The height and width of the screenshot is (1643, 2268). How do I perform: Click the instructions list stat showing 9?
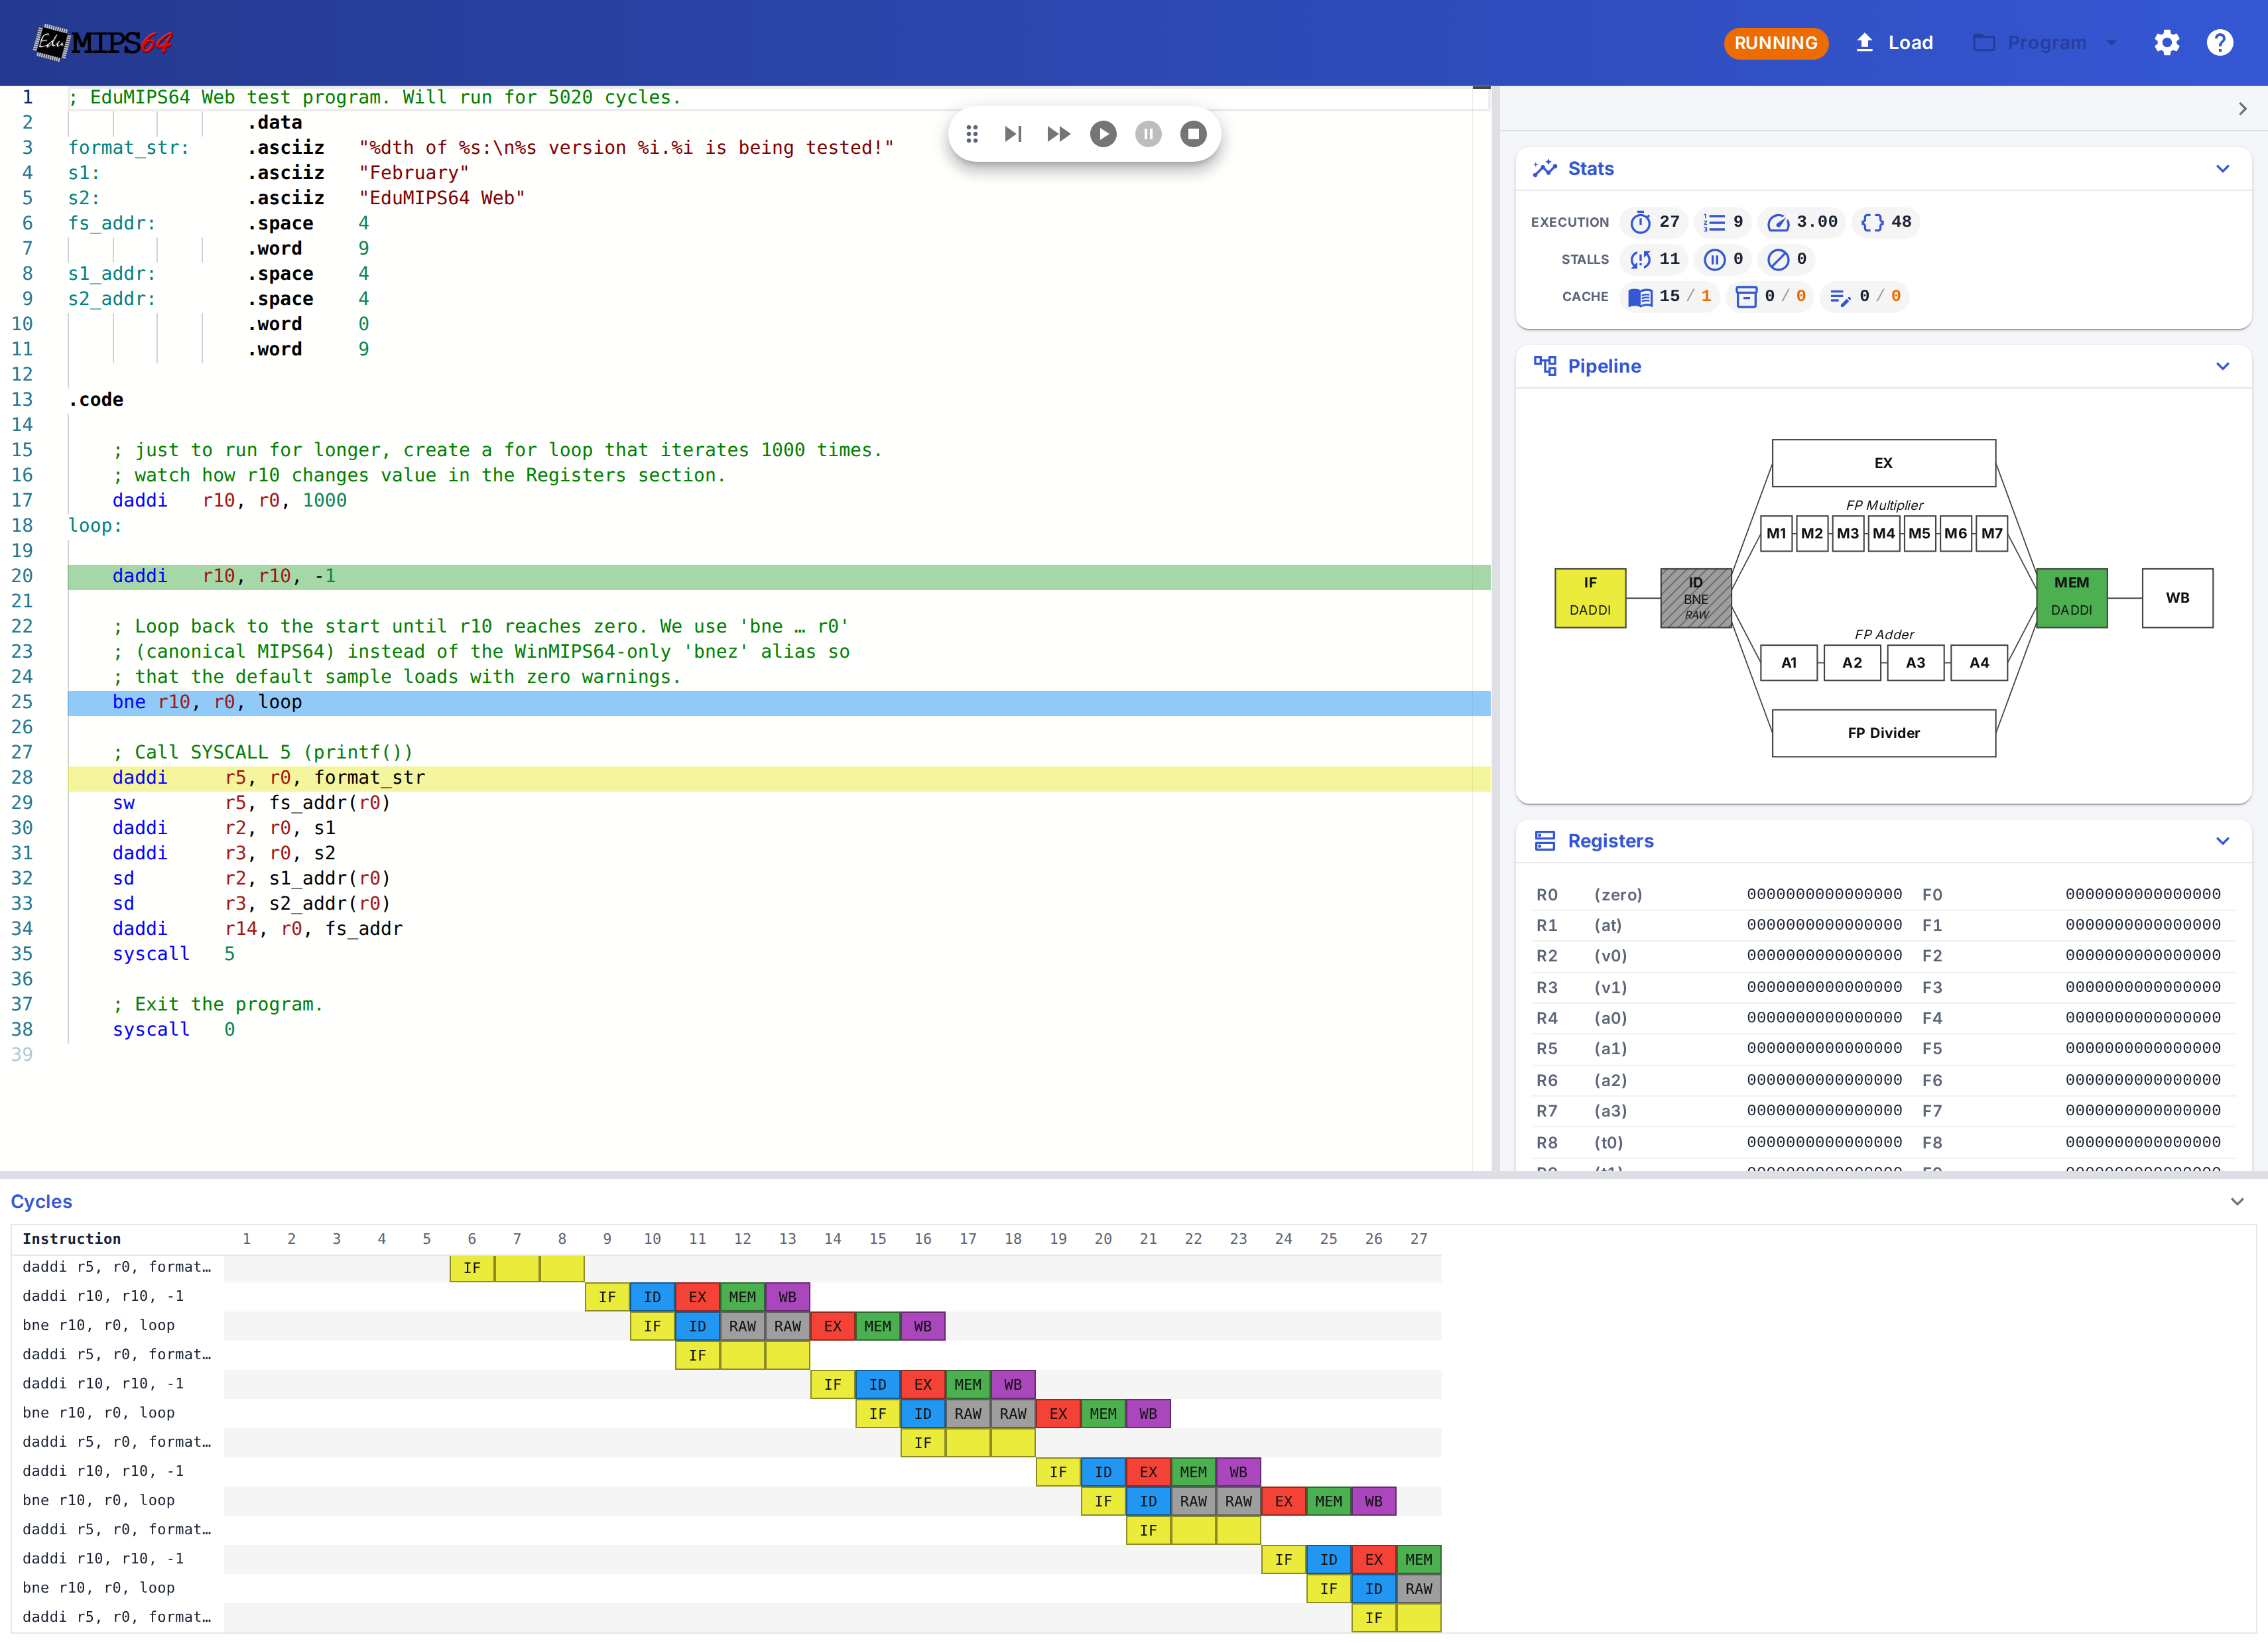click(x=1723, y=222)
